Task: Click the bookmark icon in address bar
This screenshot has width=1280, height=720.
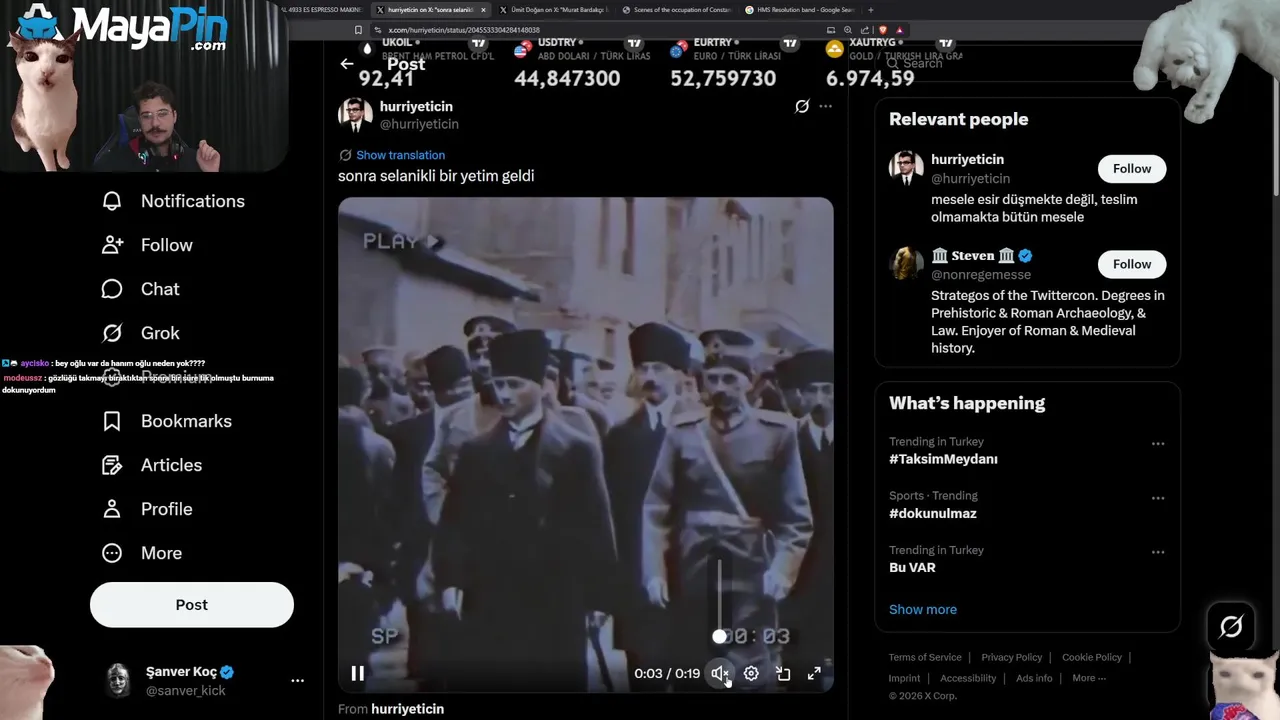Action: [358, 30]
